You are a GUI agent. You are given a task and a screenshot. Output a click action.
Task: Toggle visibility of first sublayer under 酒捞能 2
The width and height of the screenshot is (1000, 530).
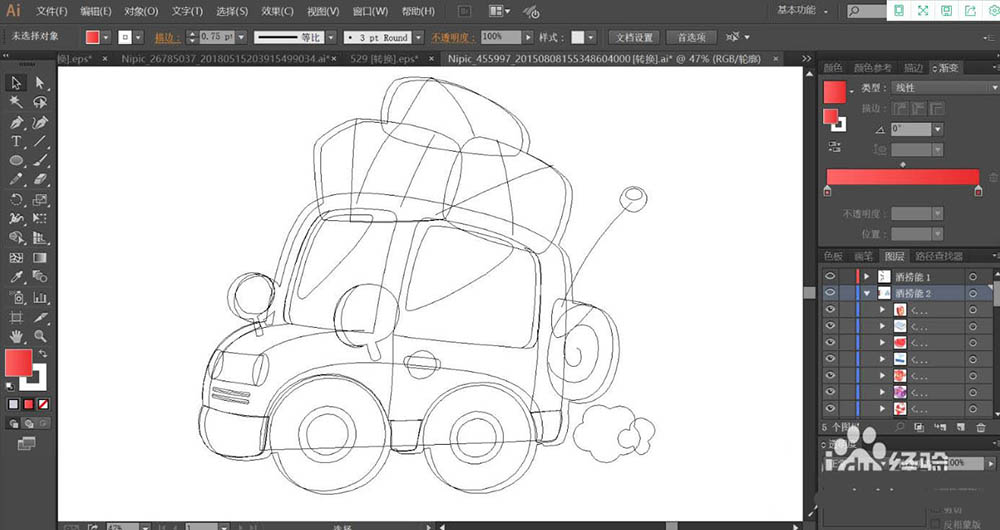(x=830, y=310)
